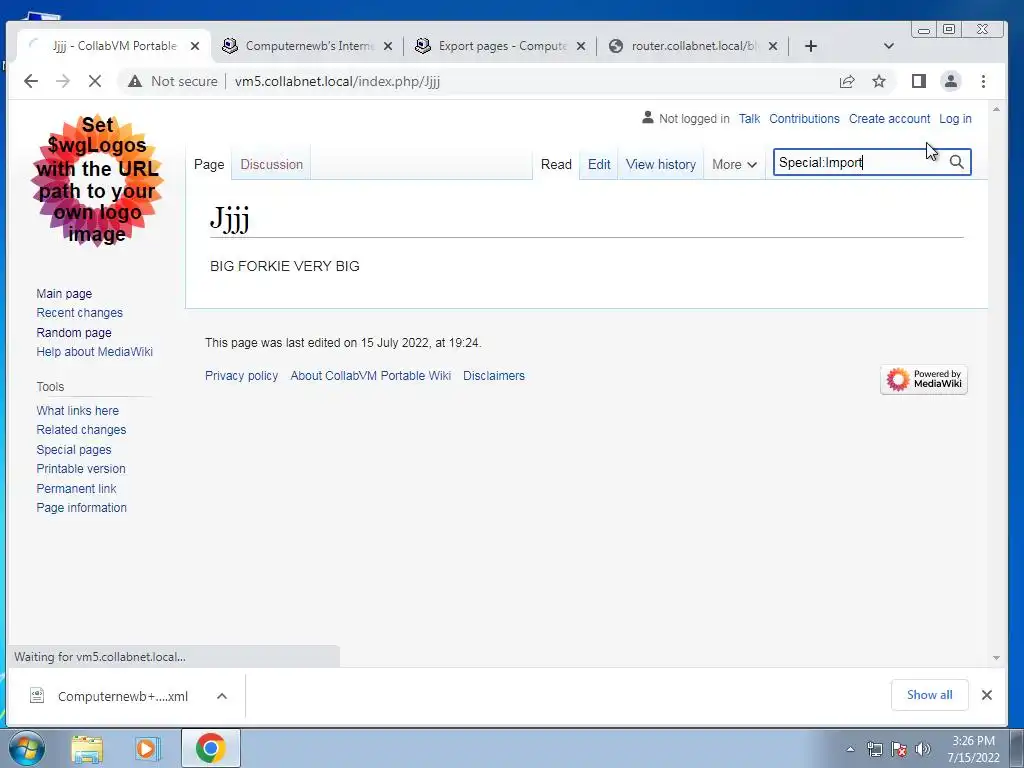
Task: Open the Disclaimers link
Action: 494,376
